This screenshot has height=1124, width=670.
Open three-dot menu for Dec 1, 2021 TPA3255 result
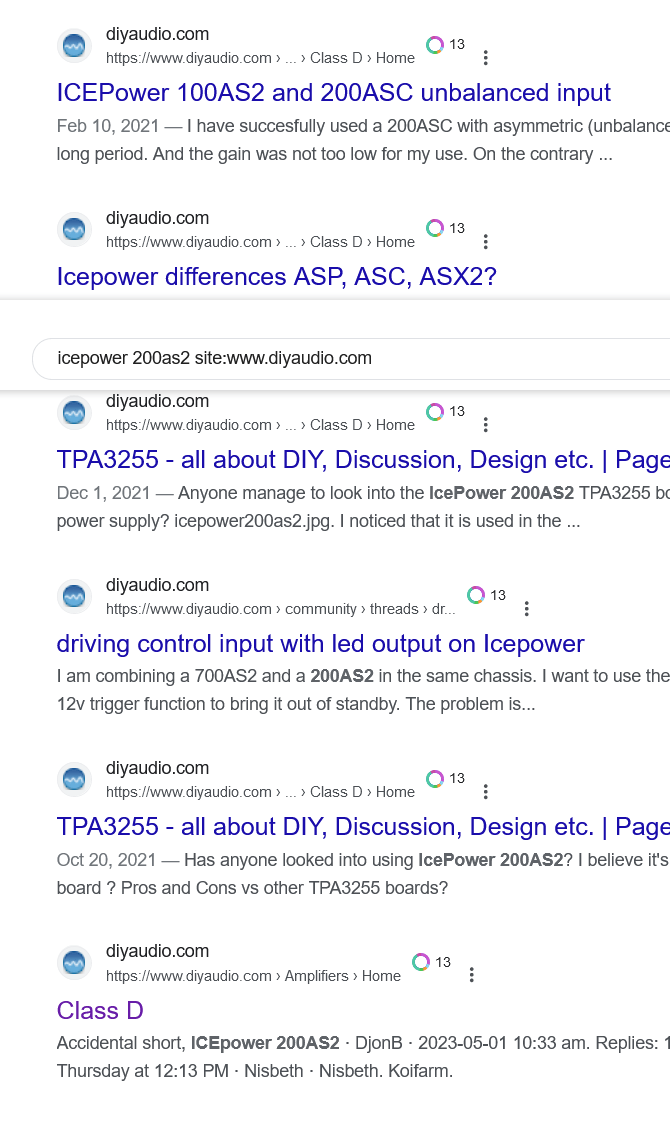click(x=486, y=425)
